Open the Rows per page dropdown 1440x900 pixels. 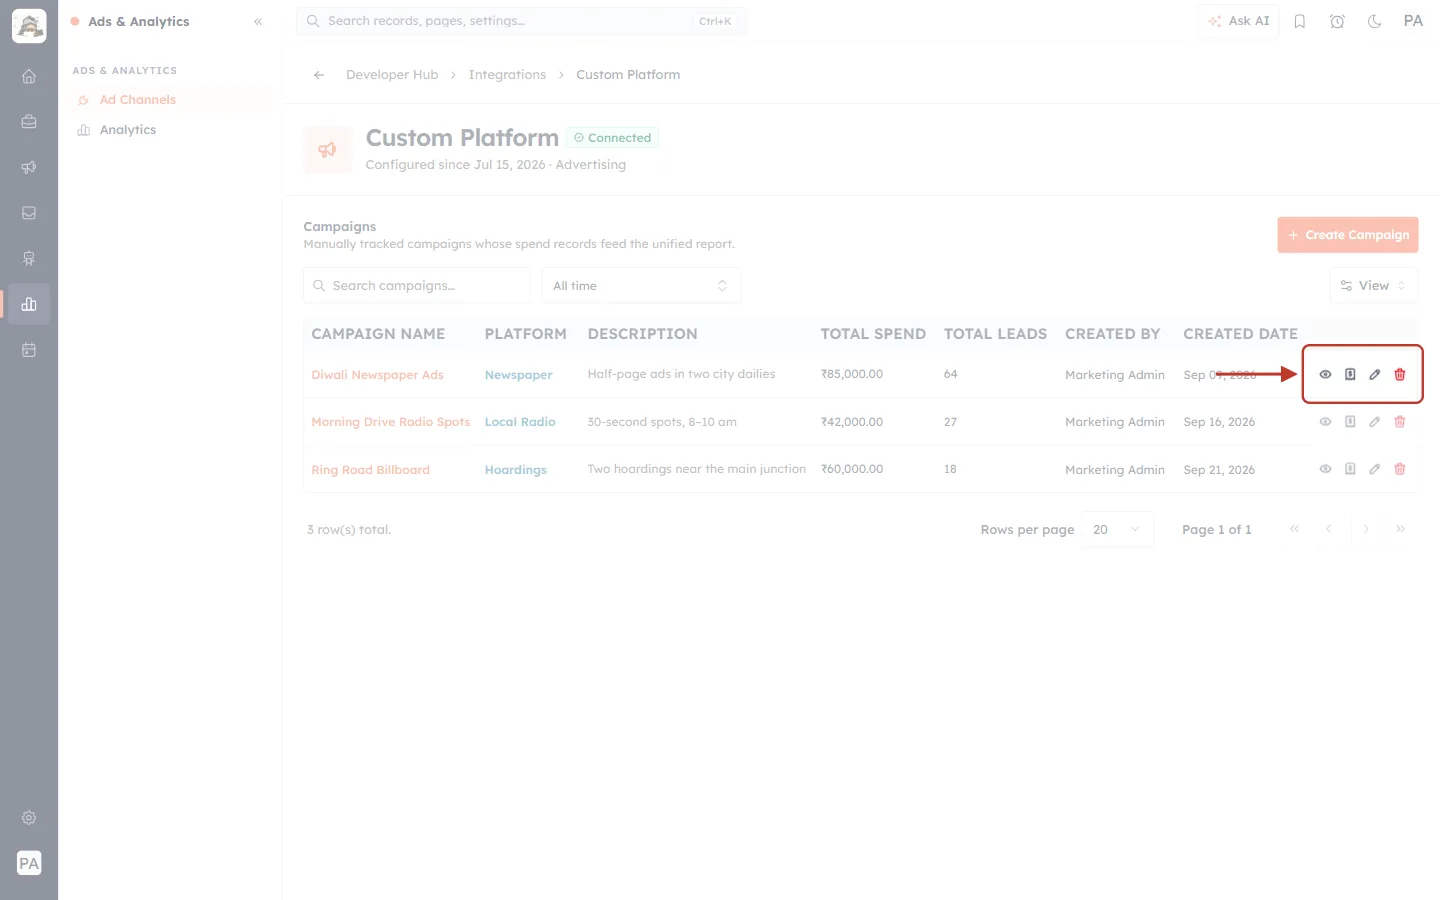coord(1117,529)
